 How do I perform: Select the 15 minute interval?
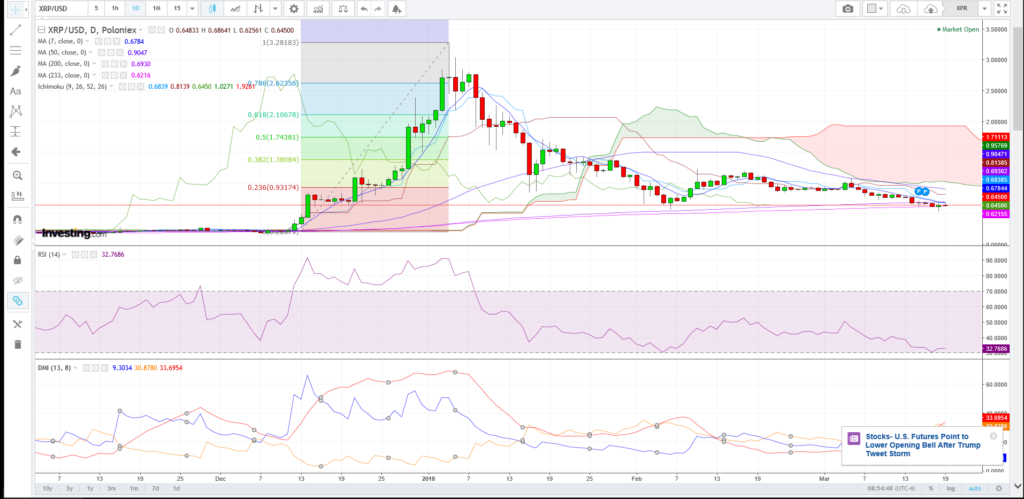[177, 8]
